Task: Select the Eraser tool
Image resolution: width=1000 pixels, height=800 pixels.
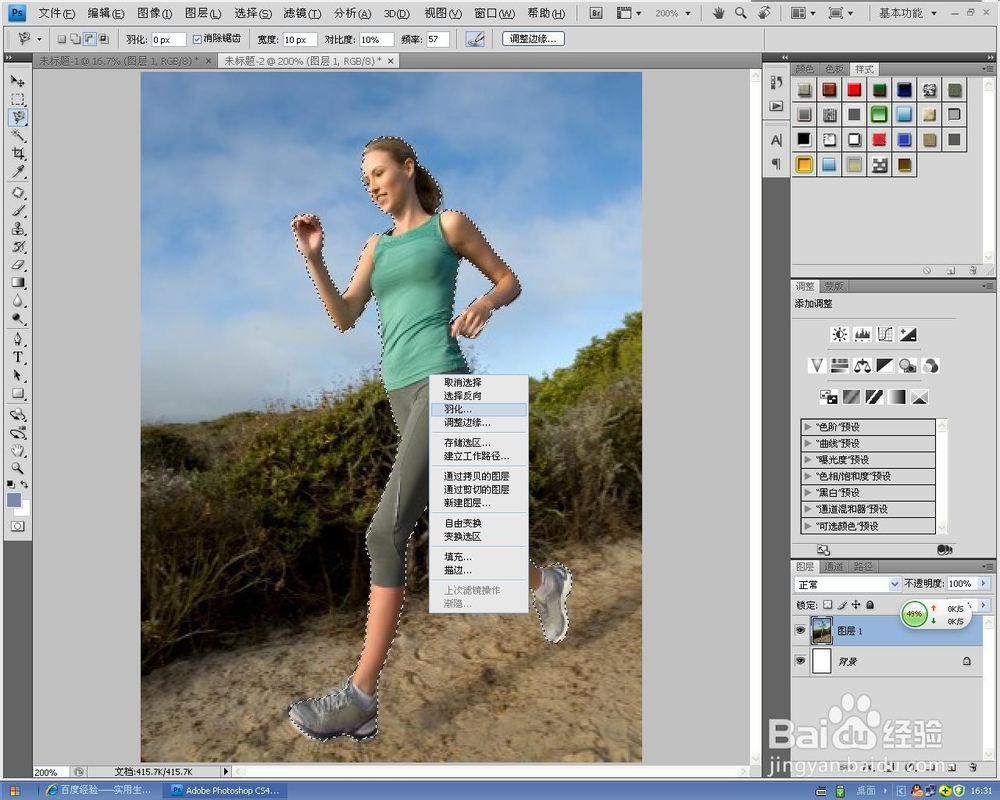Action: pyautogui.click(x=18, y=265)
